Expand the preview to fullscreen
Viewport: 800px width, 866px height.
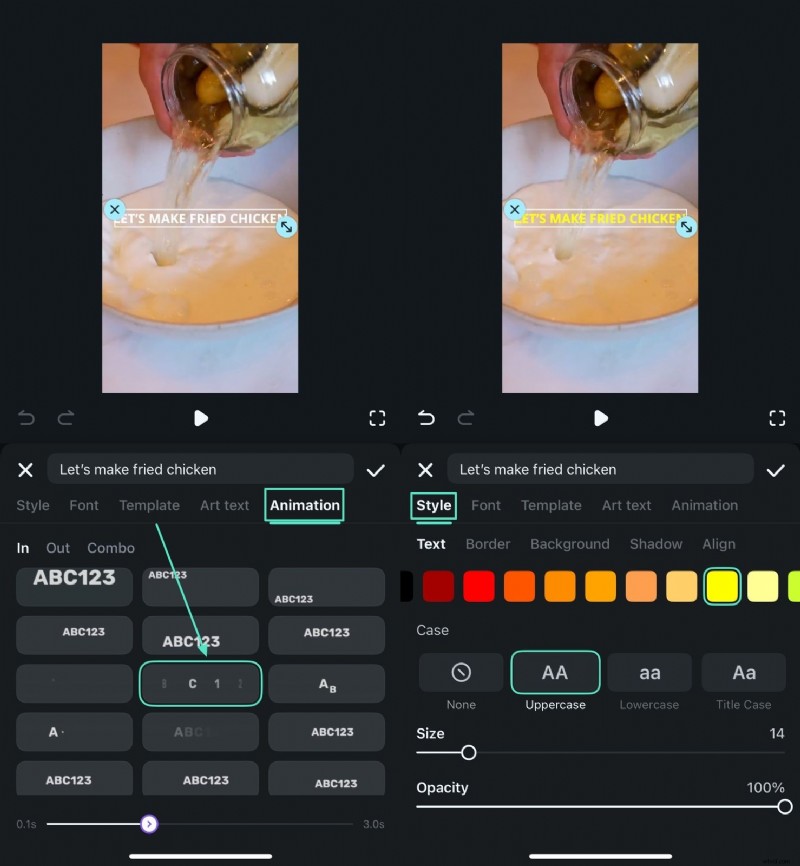(x=377, y=418)
